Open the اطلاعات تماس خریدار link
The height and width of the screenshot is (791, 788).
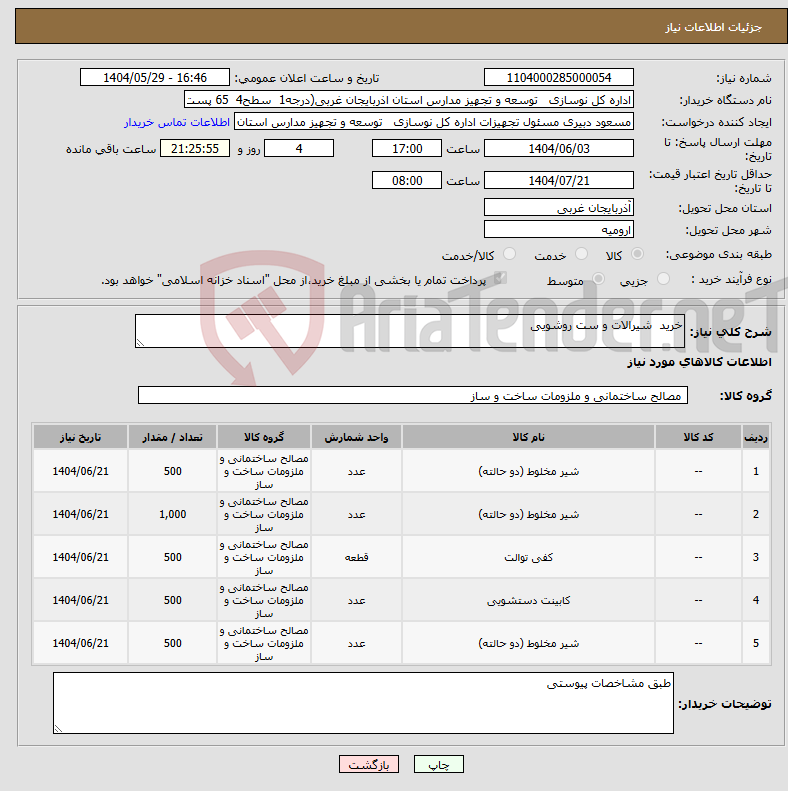(x=177, y=122)
